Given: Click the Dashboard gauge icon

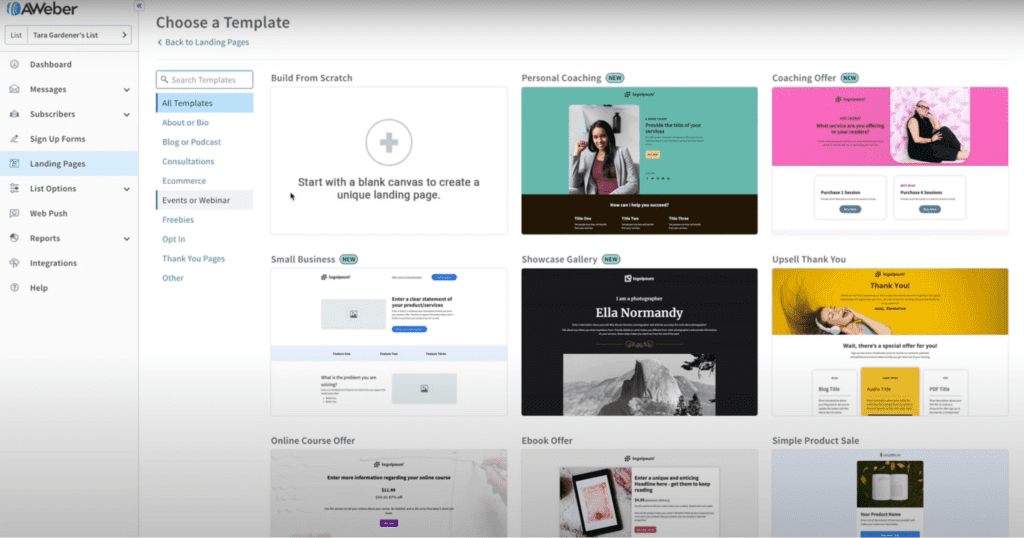Looking at the screenshot, I should coord(14,64).
